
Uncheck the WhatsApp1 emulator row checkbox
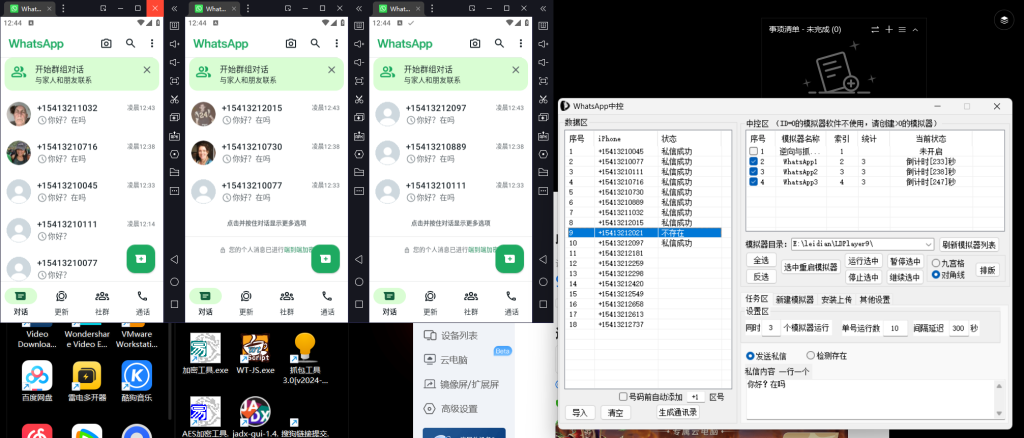[x=754, y=161]
